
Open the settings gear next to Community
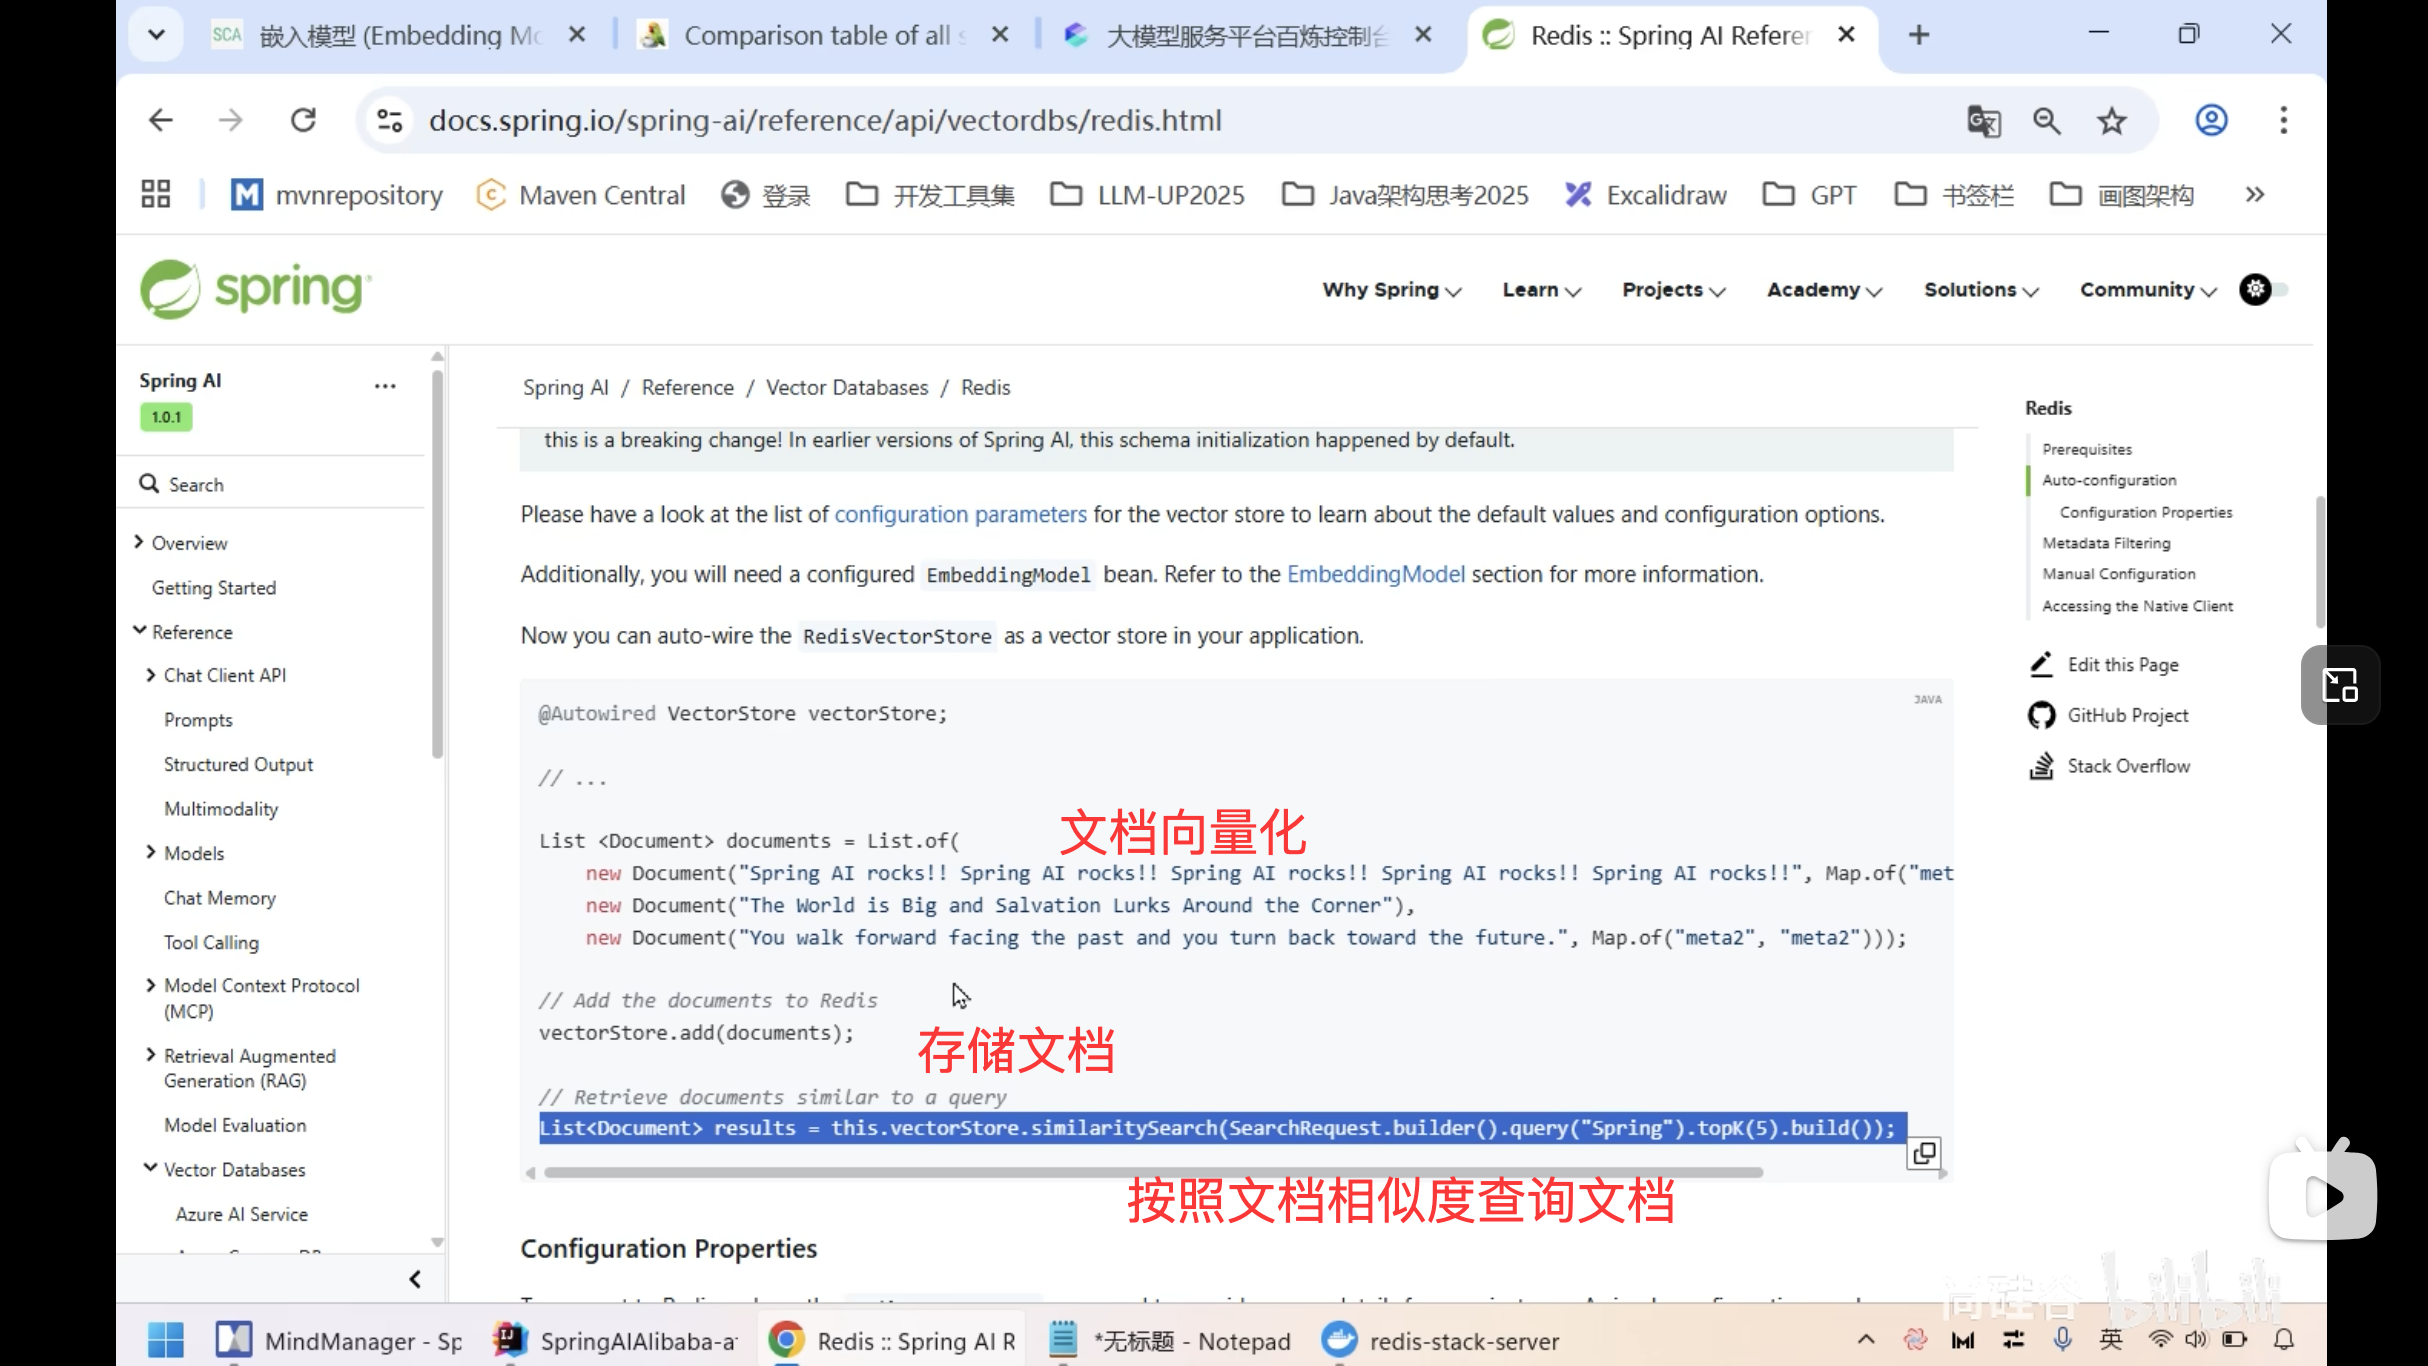[x=2257, y=289]
